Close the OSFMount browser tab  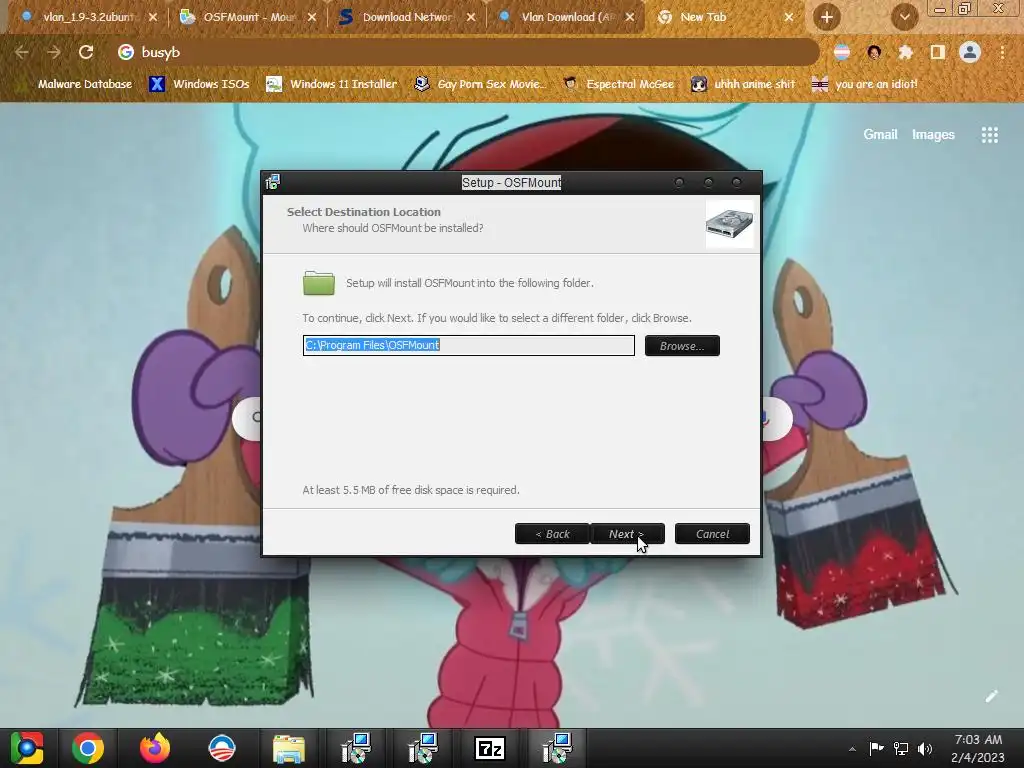[312, 18]
